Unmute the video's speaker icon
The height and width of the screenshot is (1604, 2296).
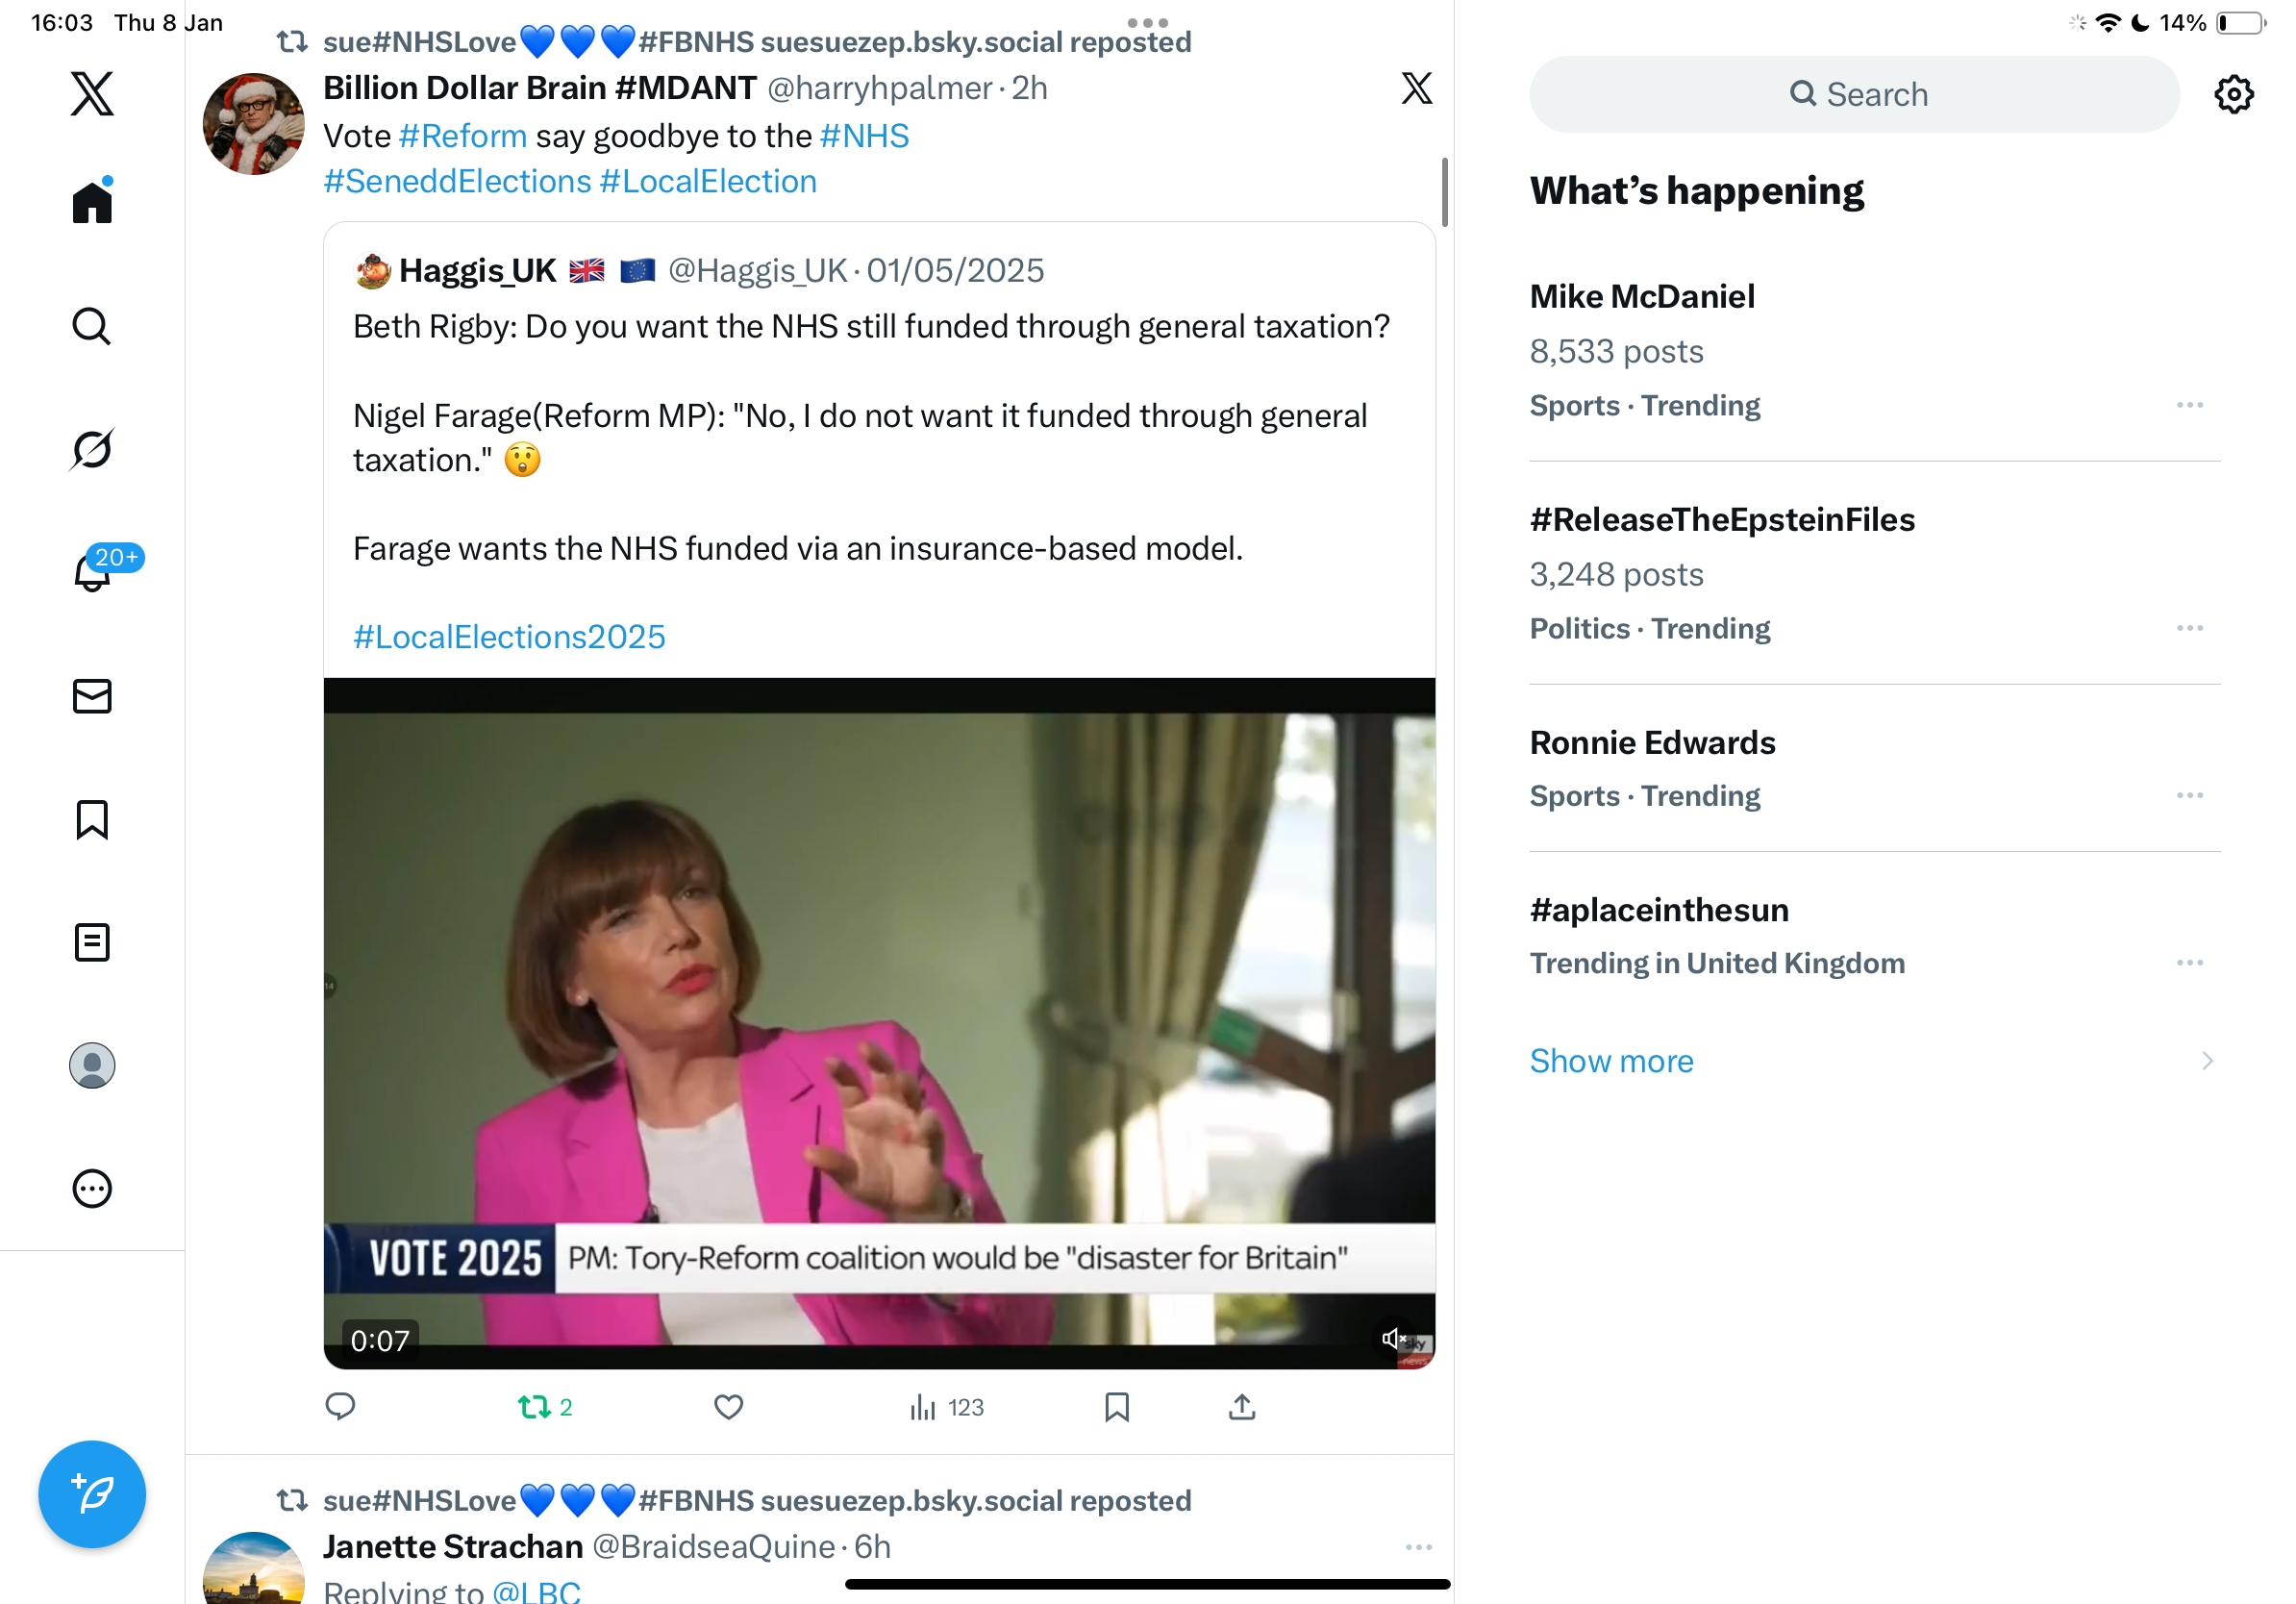(x=1393, y=1338)
